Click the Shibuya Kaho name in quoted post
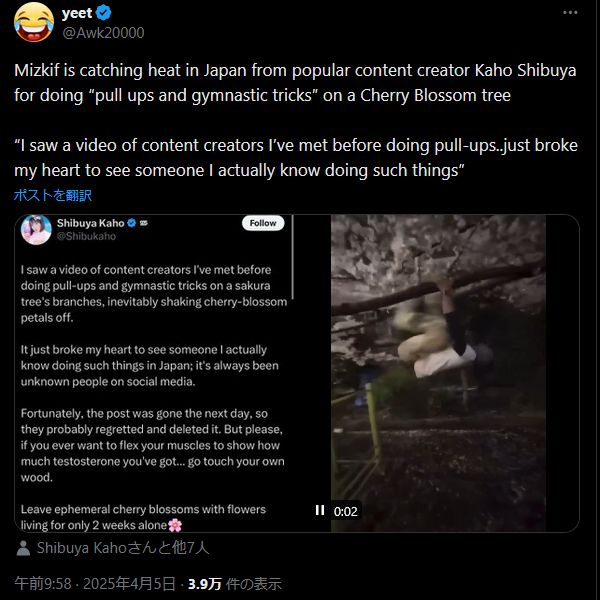 click(91, 223)
